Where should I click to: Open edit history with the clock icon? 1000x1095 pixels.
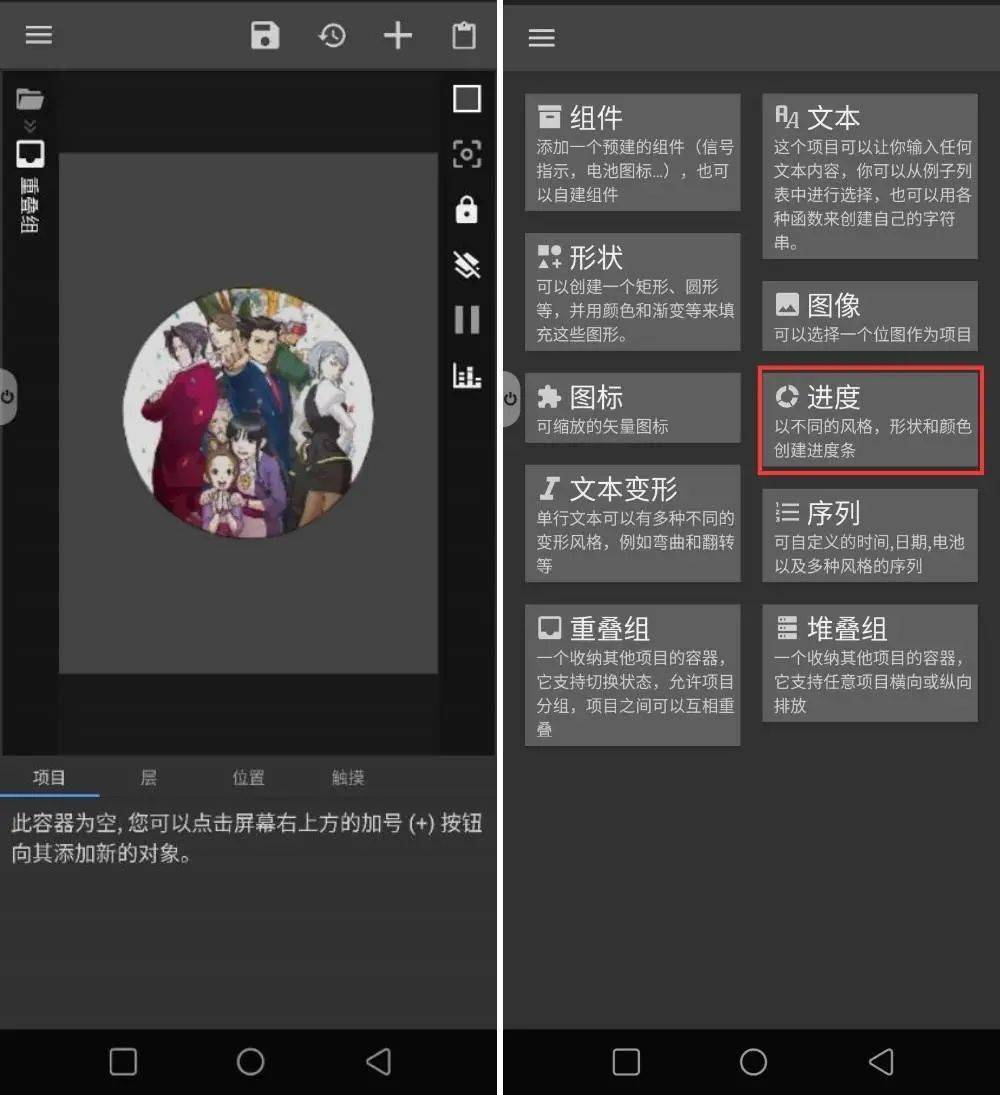pos(331,35)
